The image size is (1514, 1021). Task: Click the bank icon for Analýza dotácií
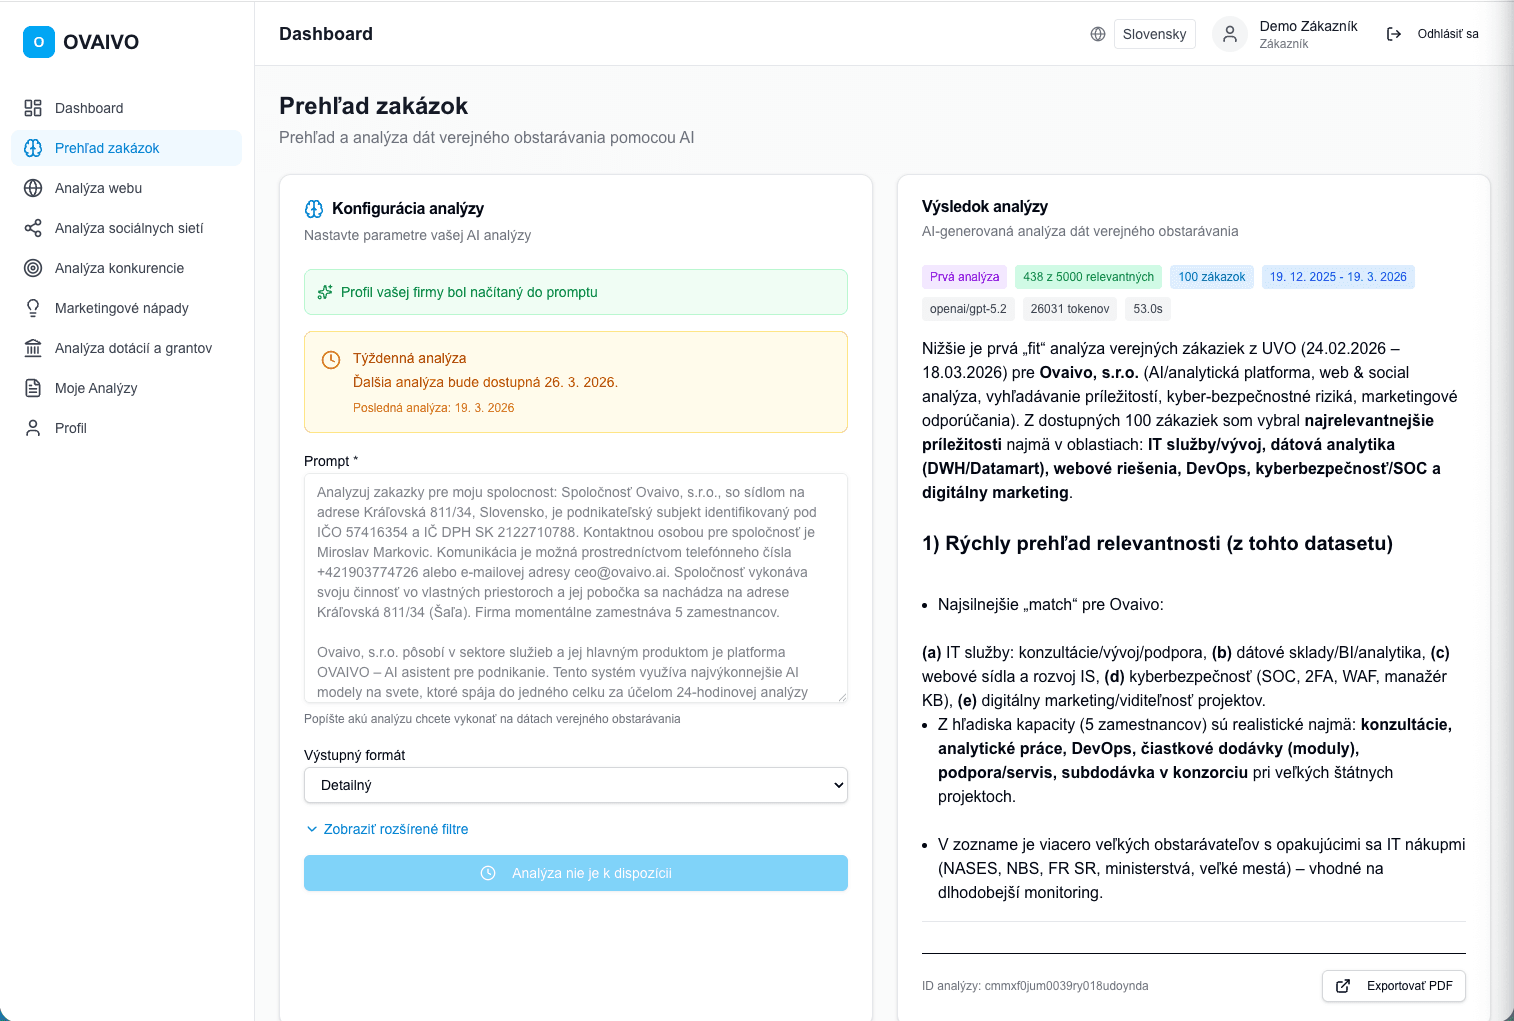pos(33,348)
